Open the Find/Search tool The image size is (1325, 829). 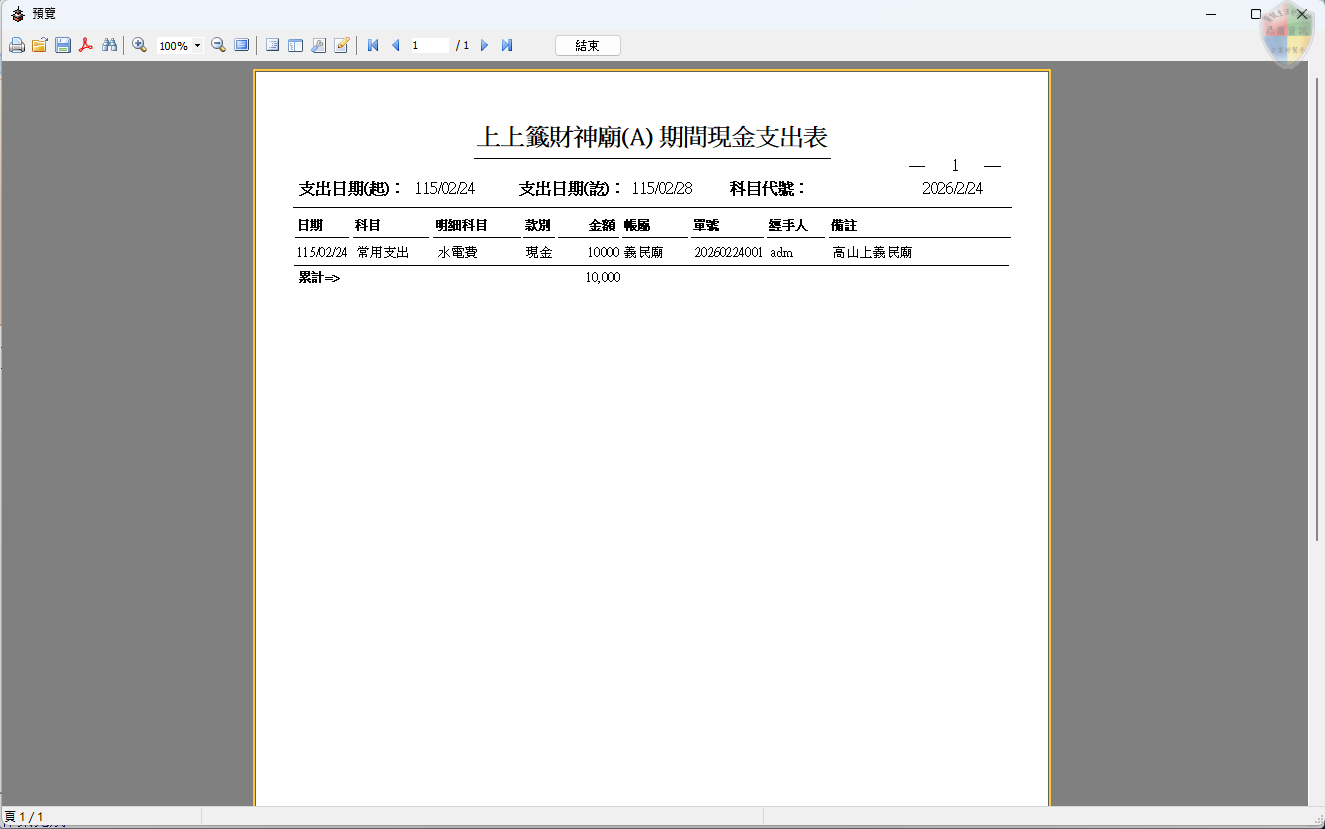[110, 45]
